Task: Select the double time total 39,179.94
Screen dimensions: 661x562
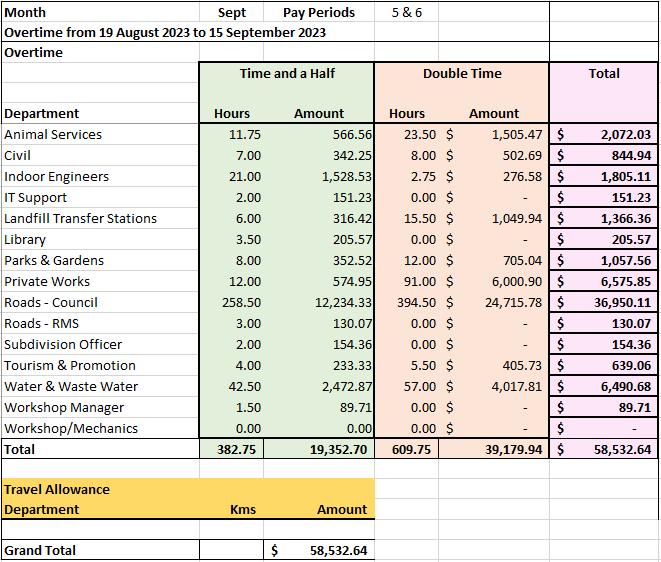Action: pyautogui.click(x=494, y=449)
